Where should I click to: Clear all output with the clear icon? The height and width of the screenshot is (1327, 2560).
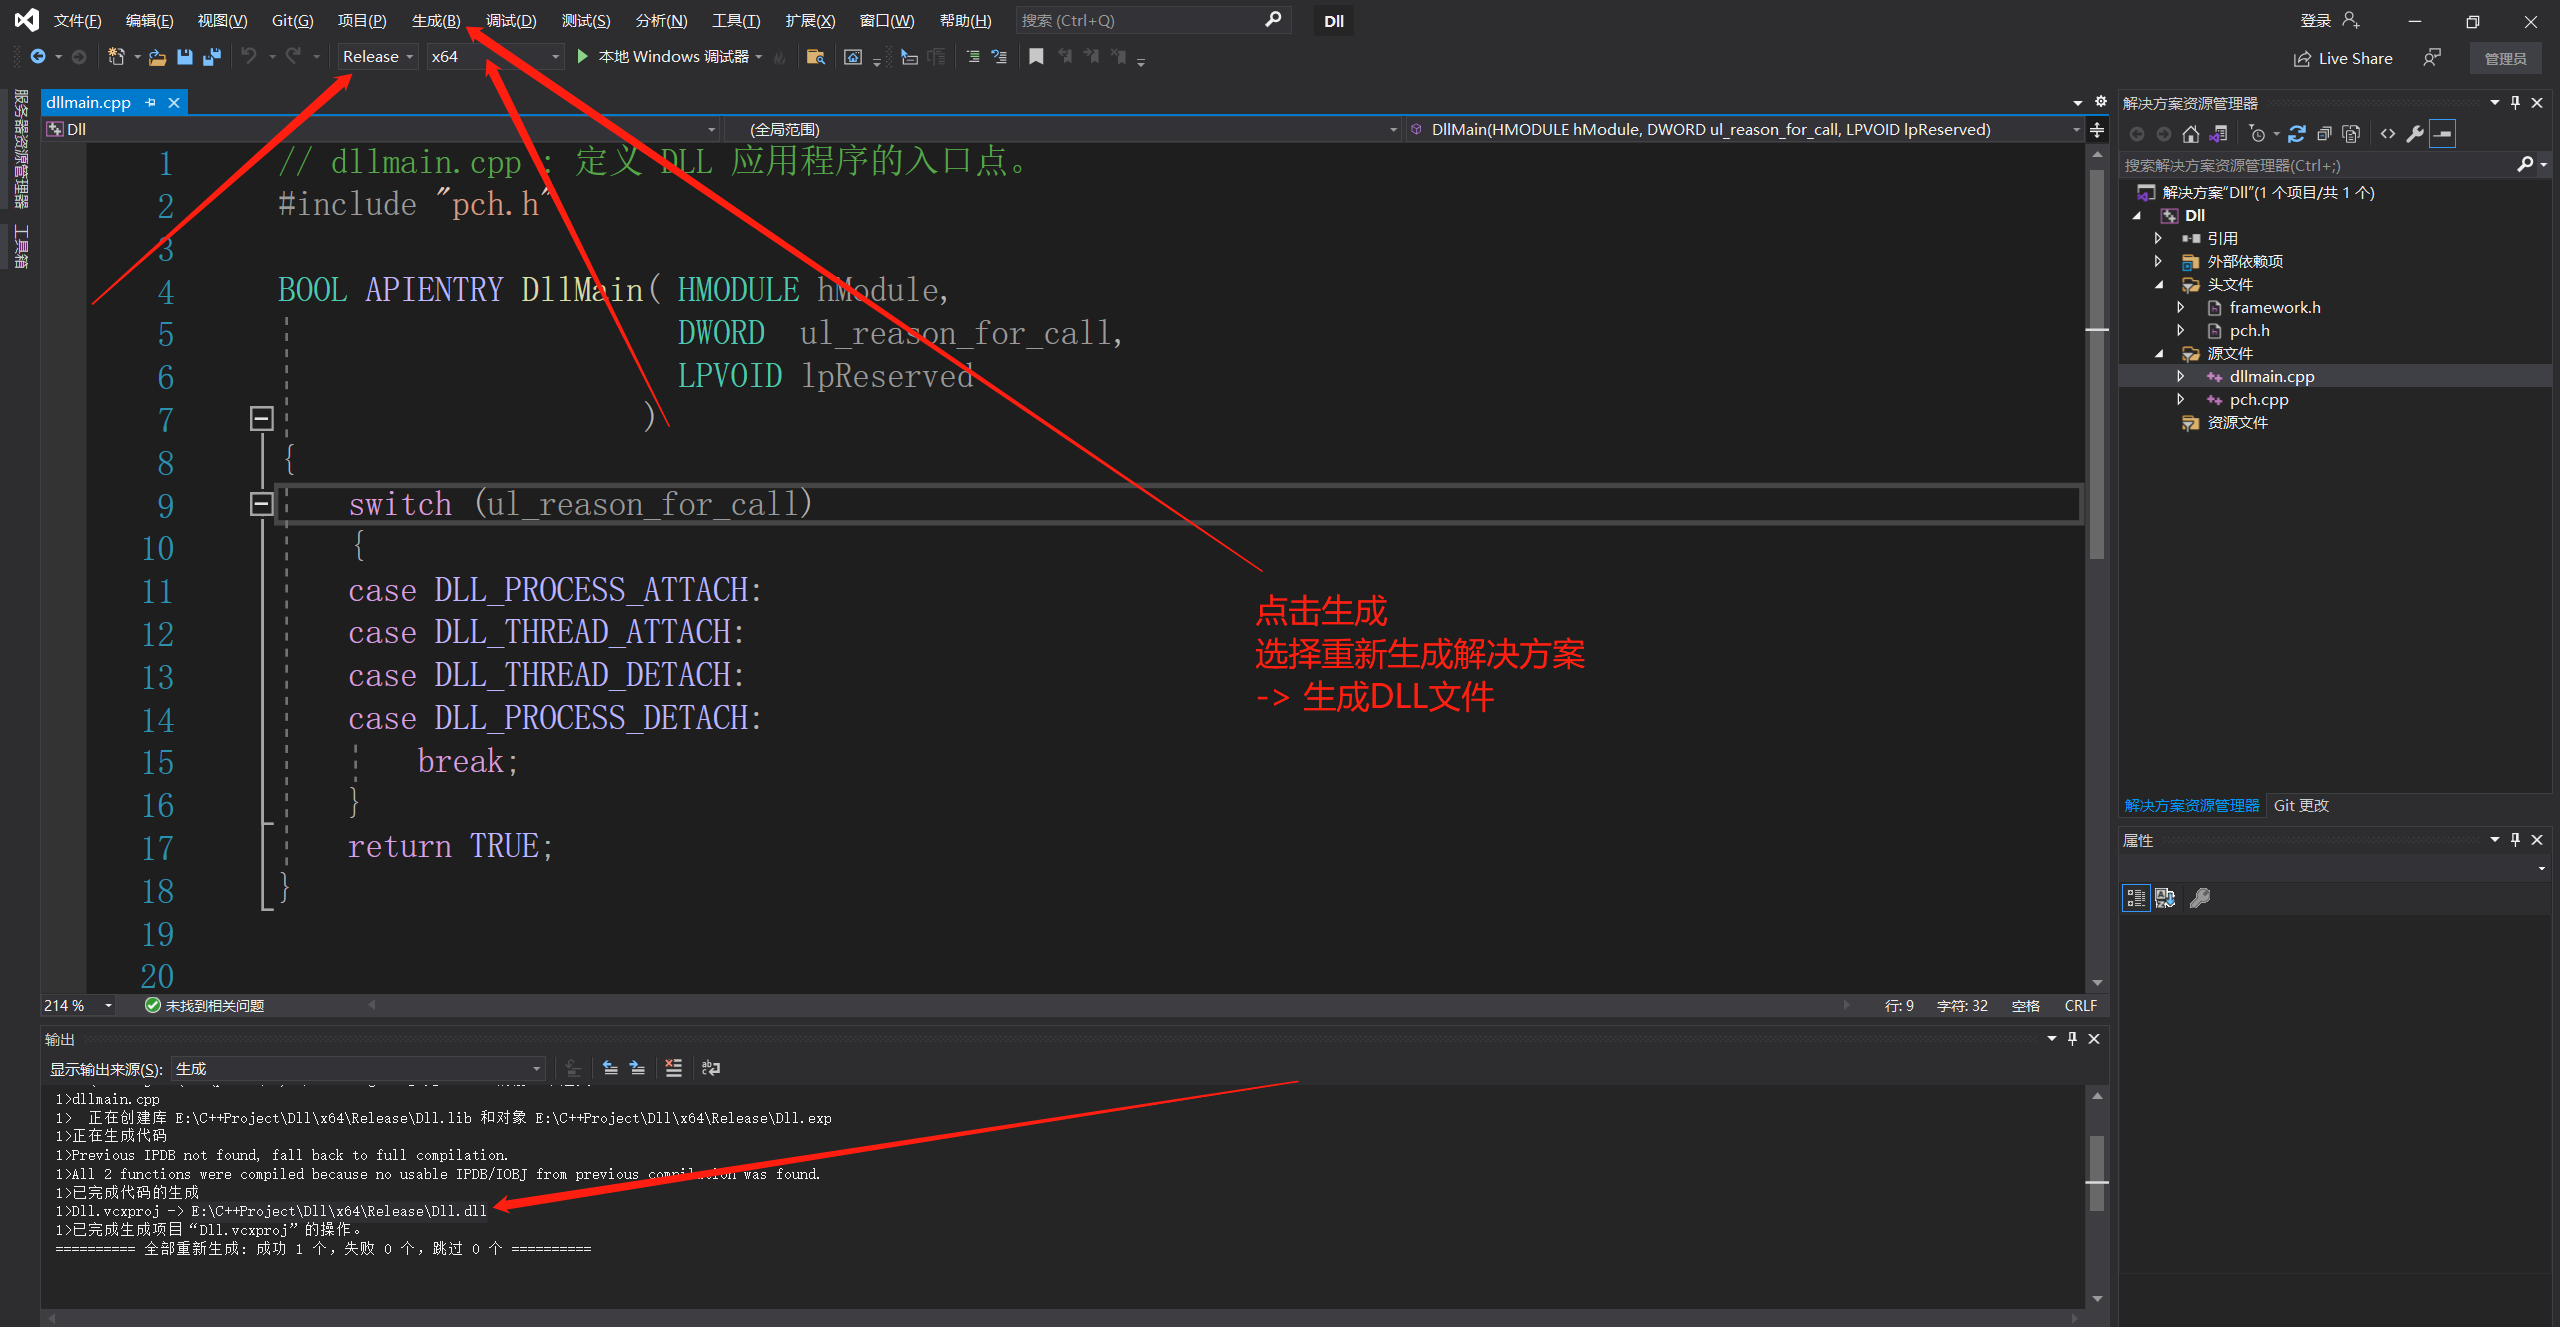coord(674,1068)
